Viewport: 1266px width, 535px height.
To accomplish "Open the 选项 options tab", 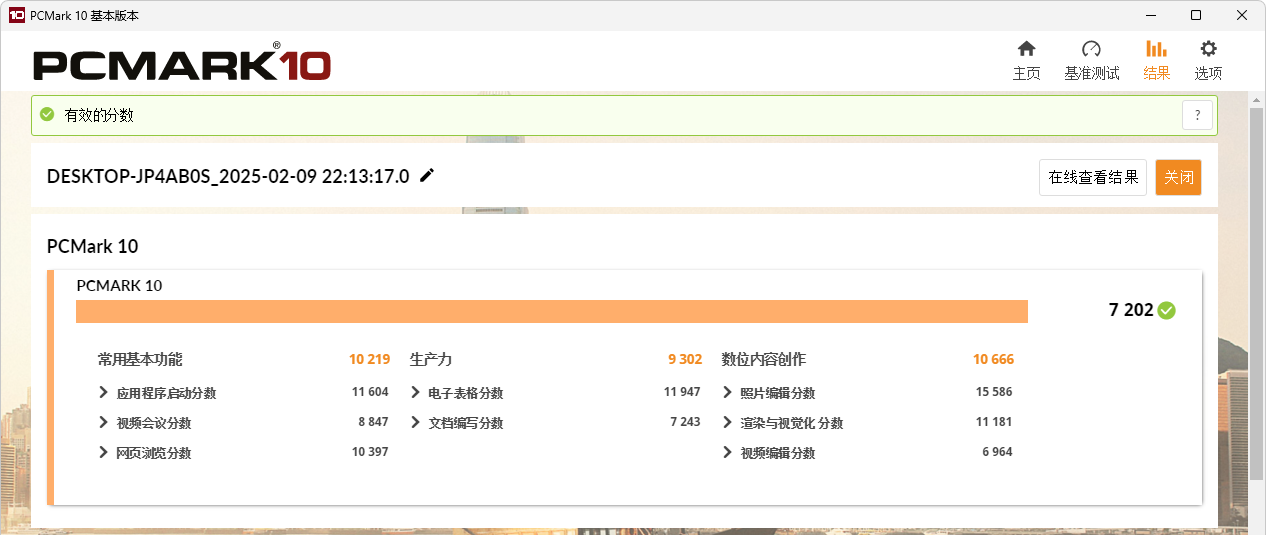I will [1208, 61].
